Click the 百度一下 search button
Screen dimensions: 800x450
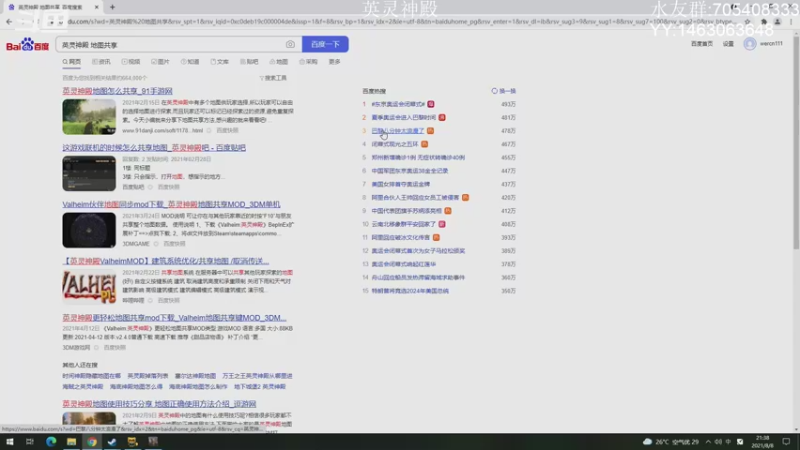tap(325, 44)
